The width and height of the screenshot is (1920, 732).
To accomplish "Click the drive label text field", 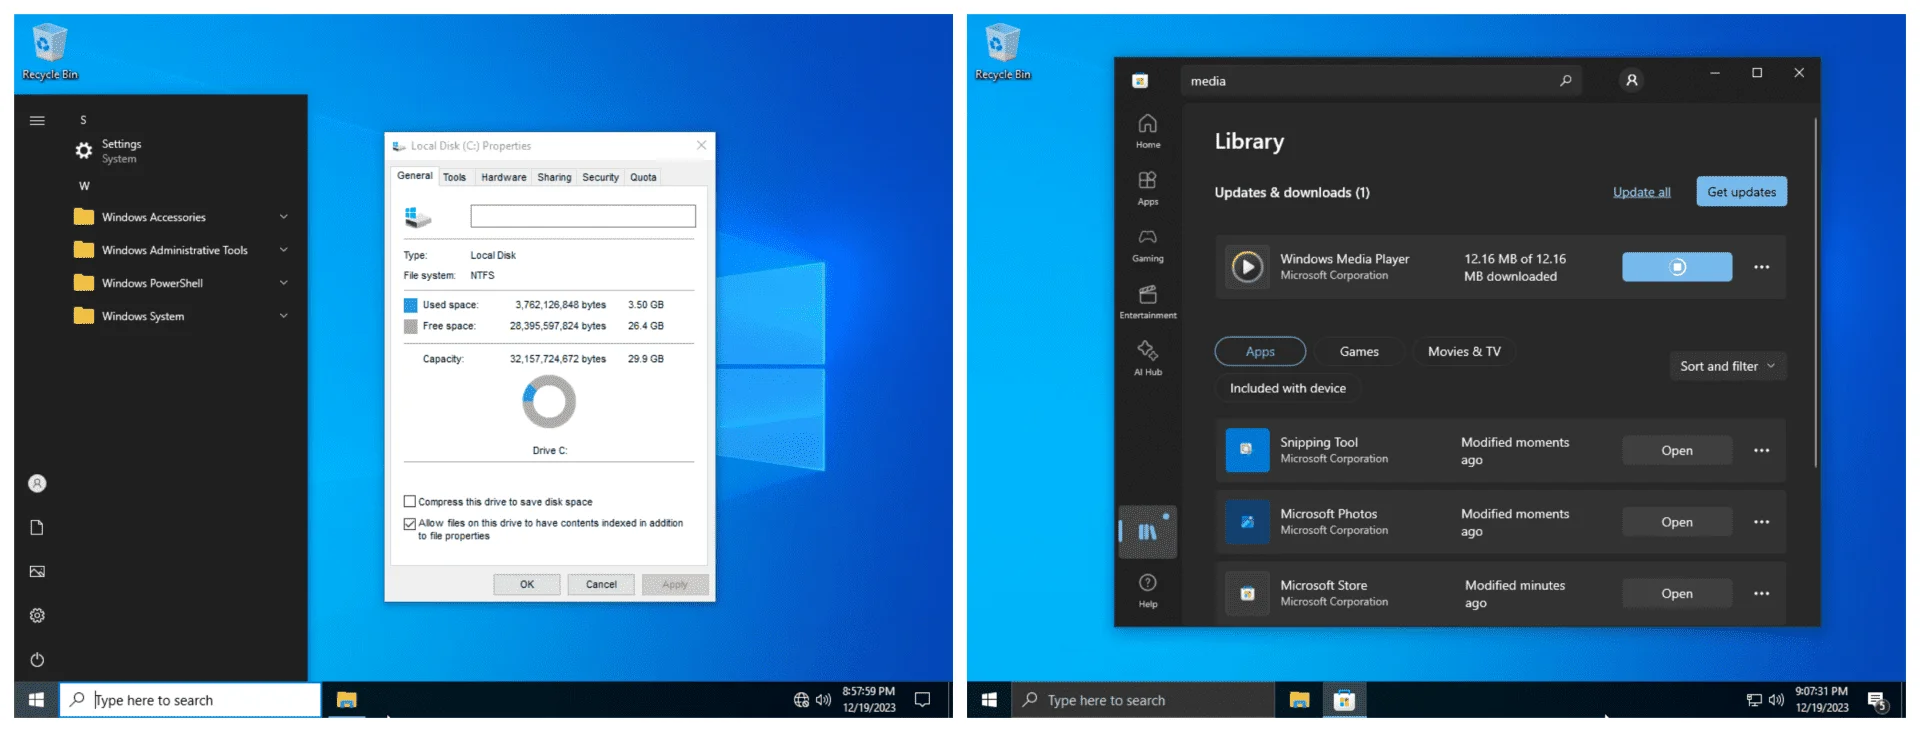I will click(583, 216).
